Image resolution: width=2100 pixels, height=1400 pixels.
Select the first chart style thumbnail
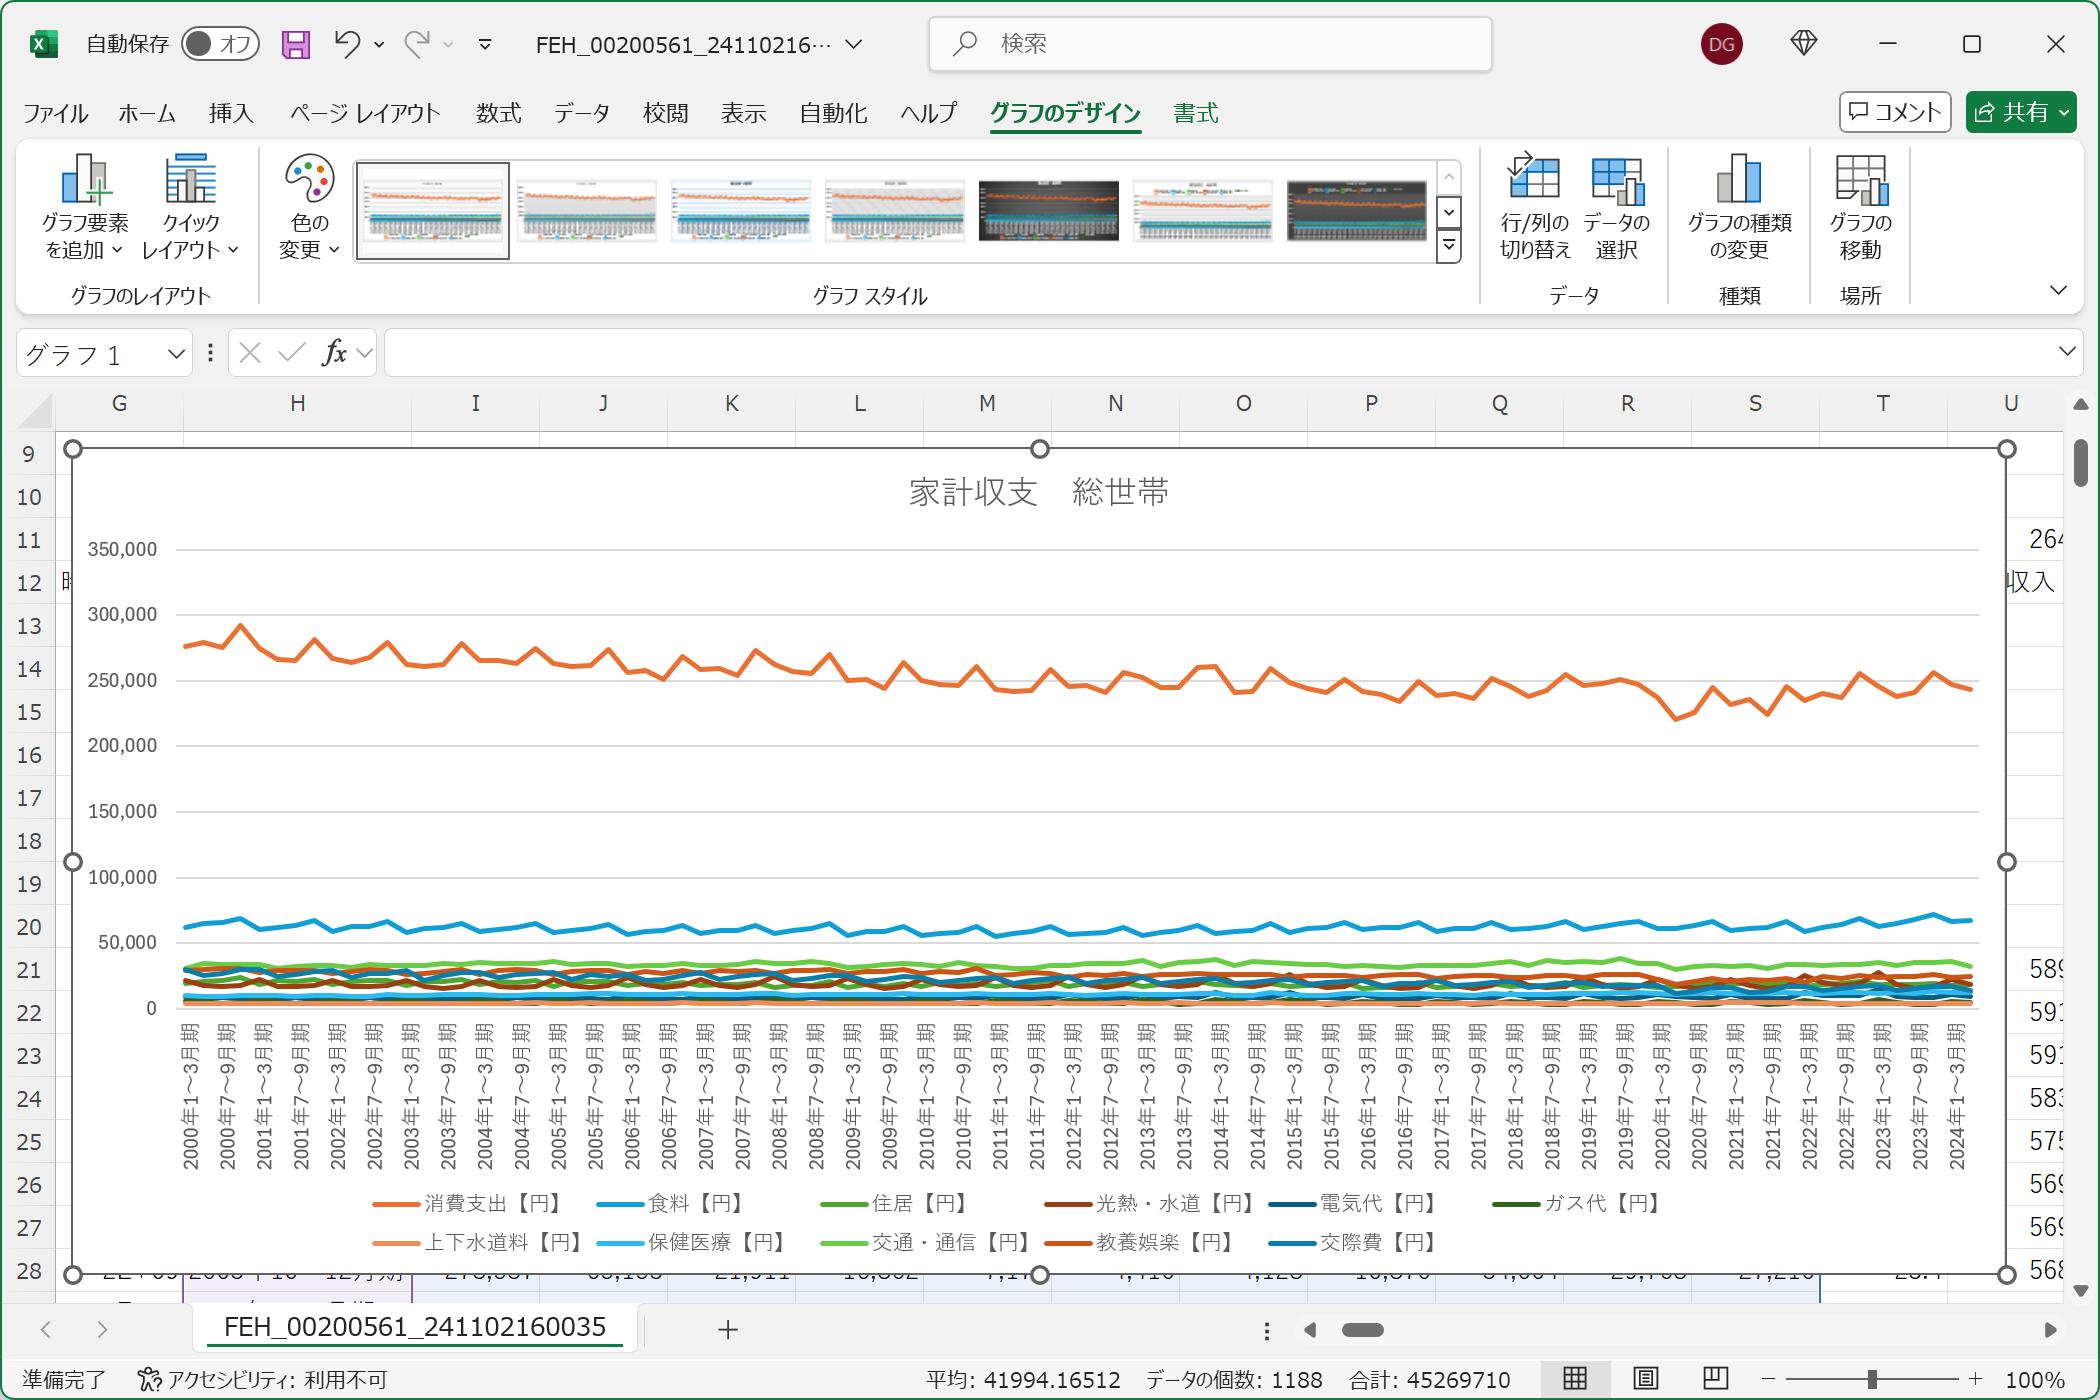tap(433, 211)
